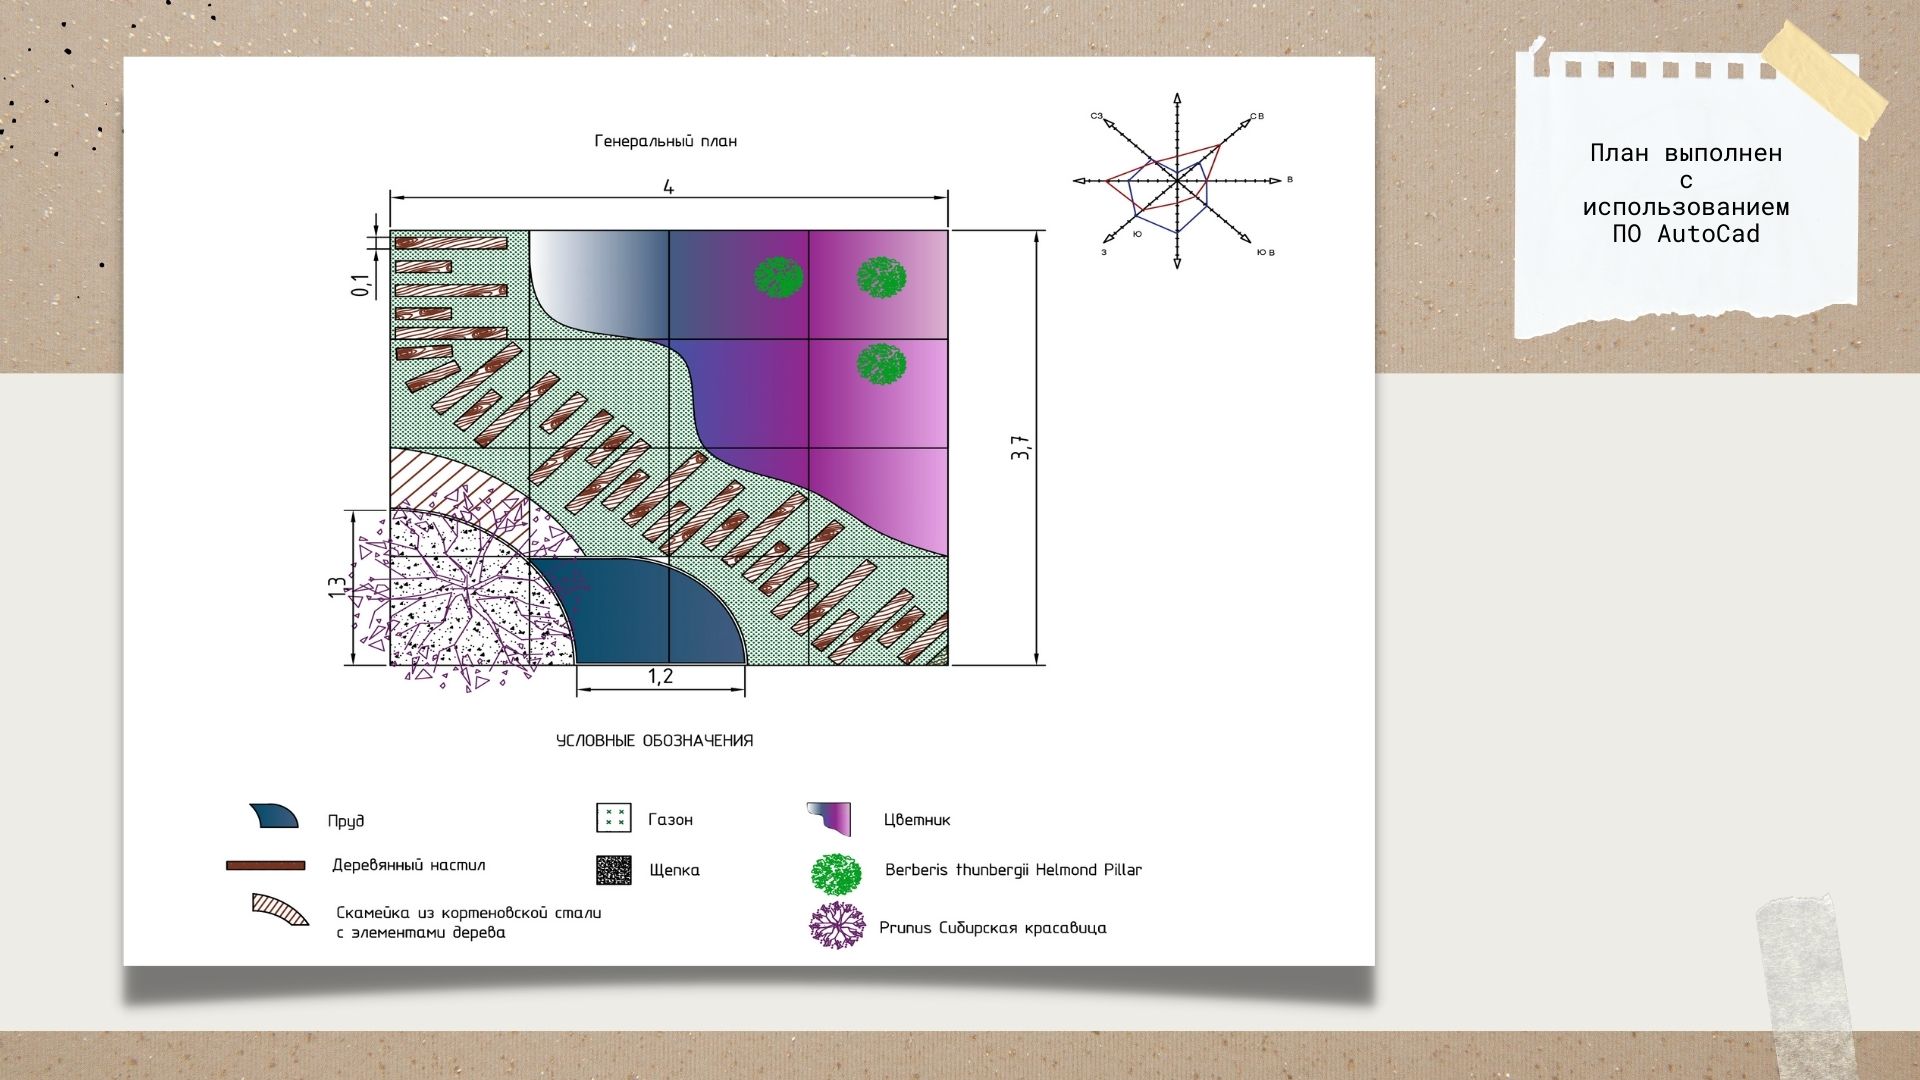Click the brown wooden deck legend bar
This screenshot has width=1920, height=1080.
[x=265, y=865]
